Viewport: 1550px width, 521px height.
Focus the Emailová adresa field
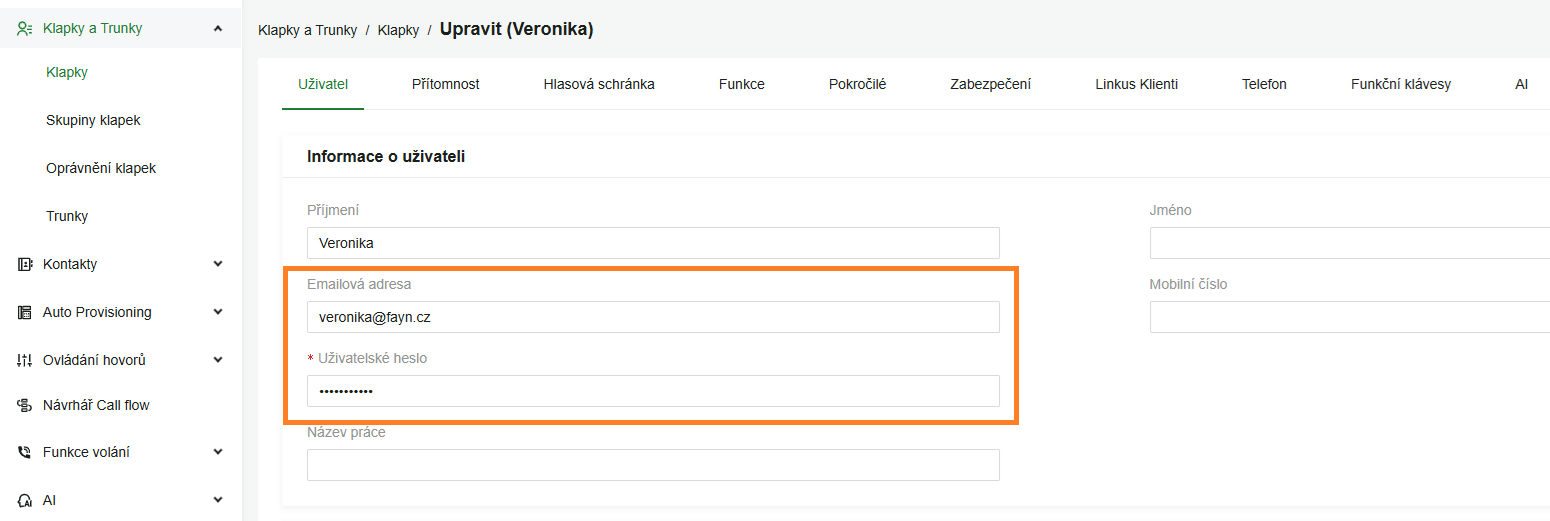pyautogui.click(x=653, y=317)
